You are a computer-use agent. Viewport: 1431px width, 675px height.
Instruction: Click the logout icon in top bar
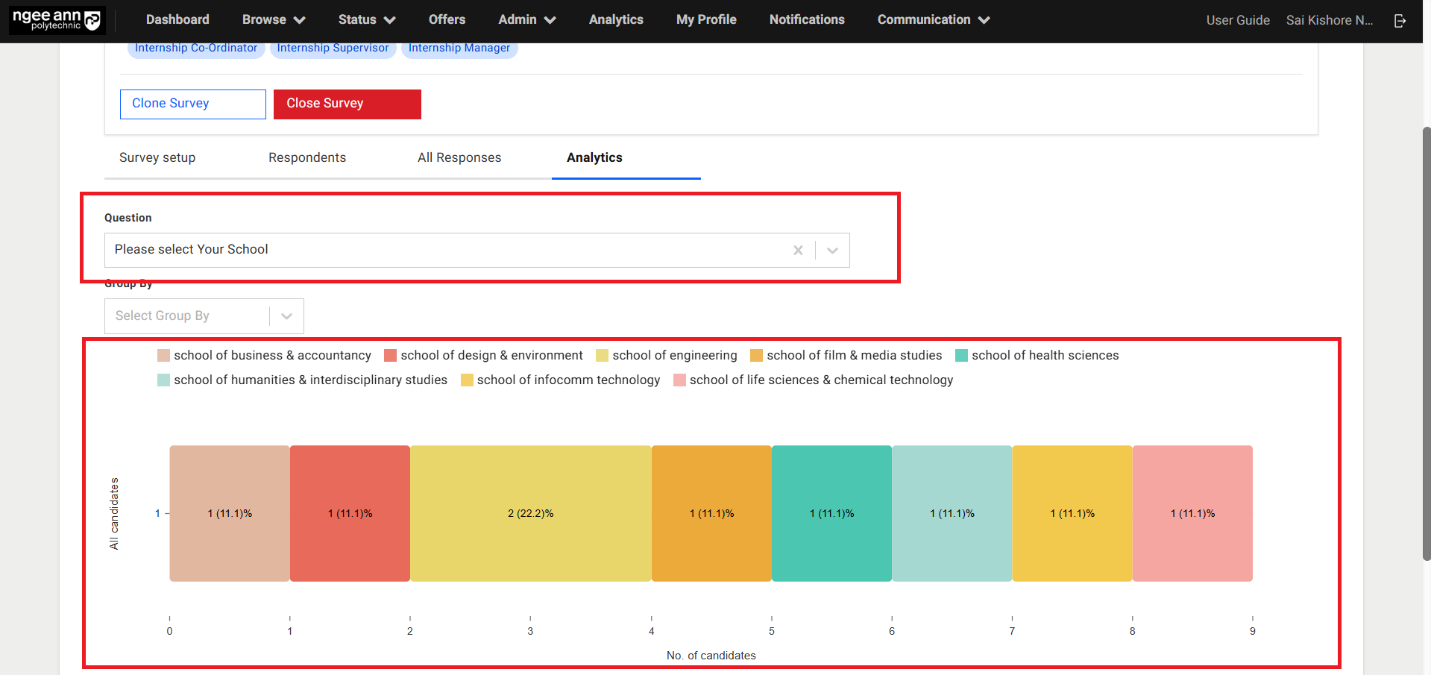click(x=1400, y=20)
